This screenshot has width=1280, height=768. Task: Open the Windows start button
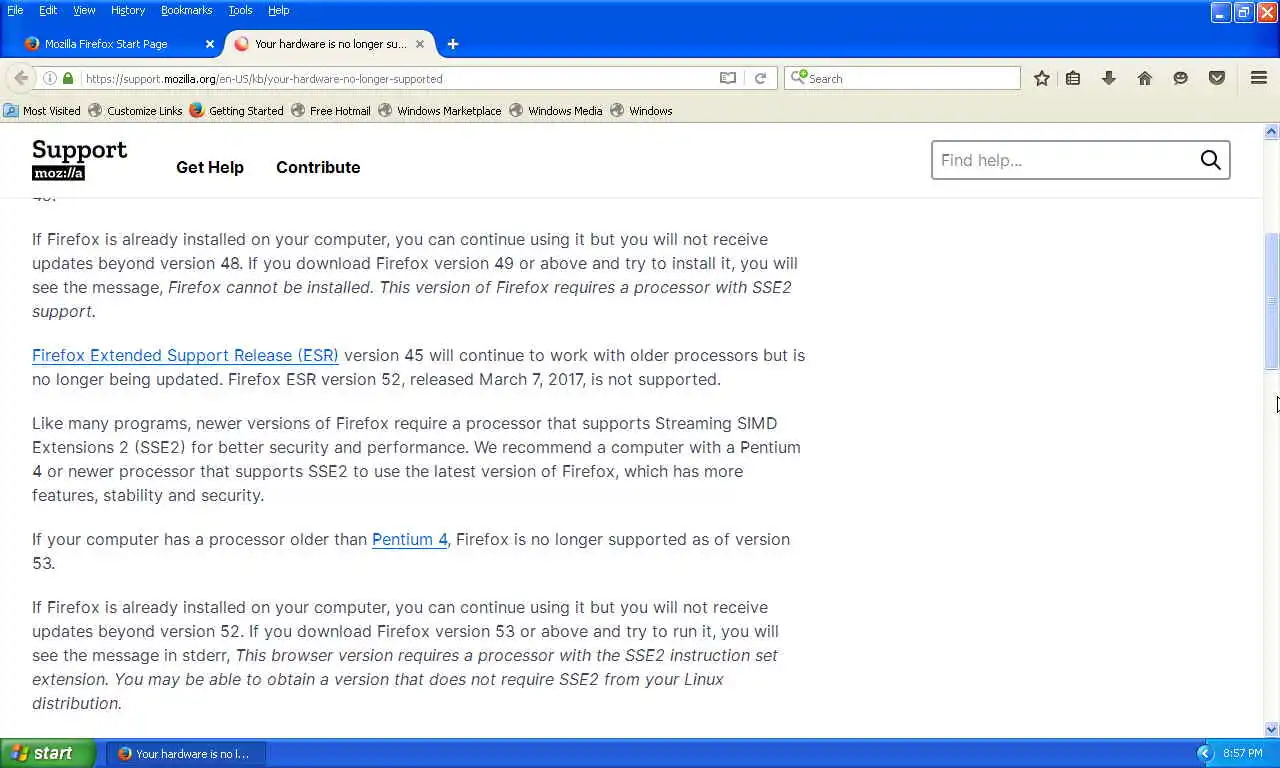click(48, 753)
